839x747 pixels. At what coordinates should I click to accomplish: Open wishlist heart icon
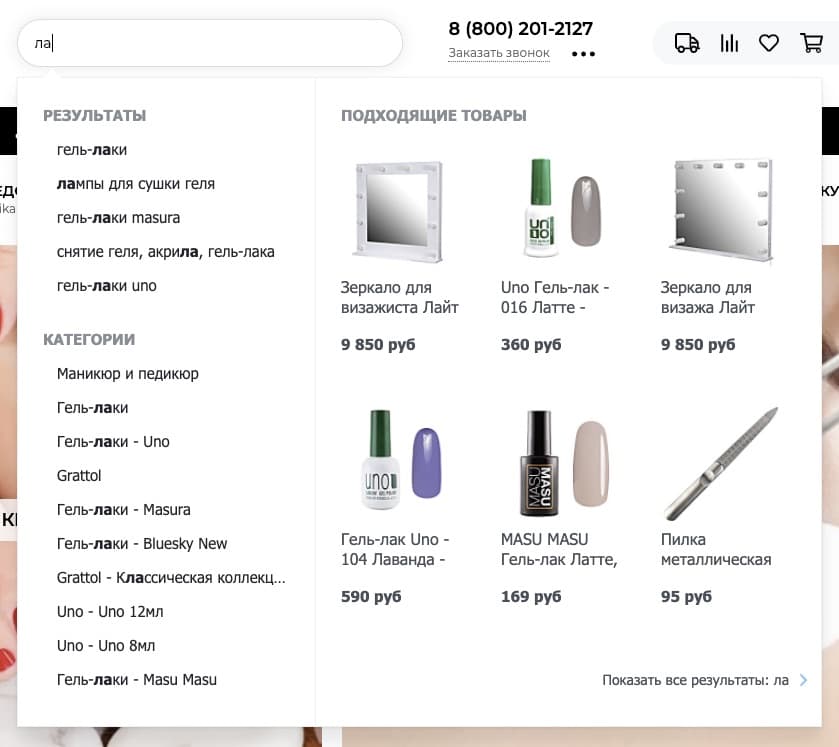(x=768, y=43)
